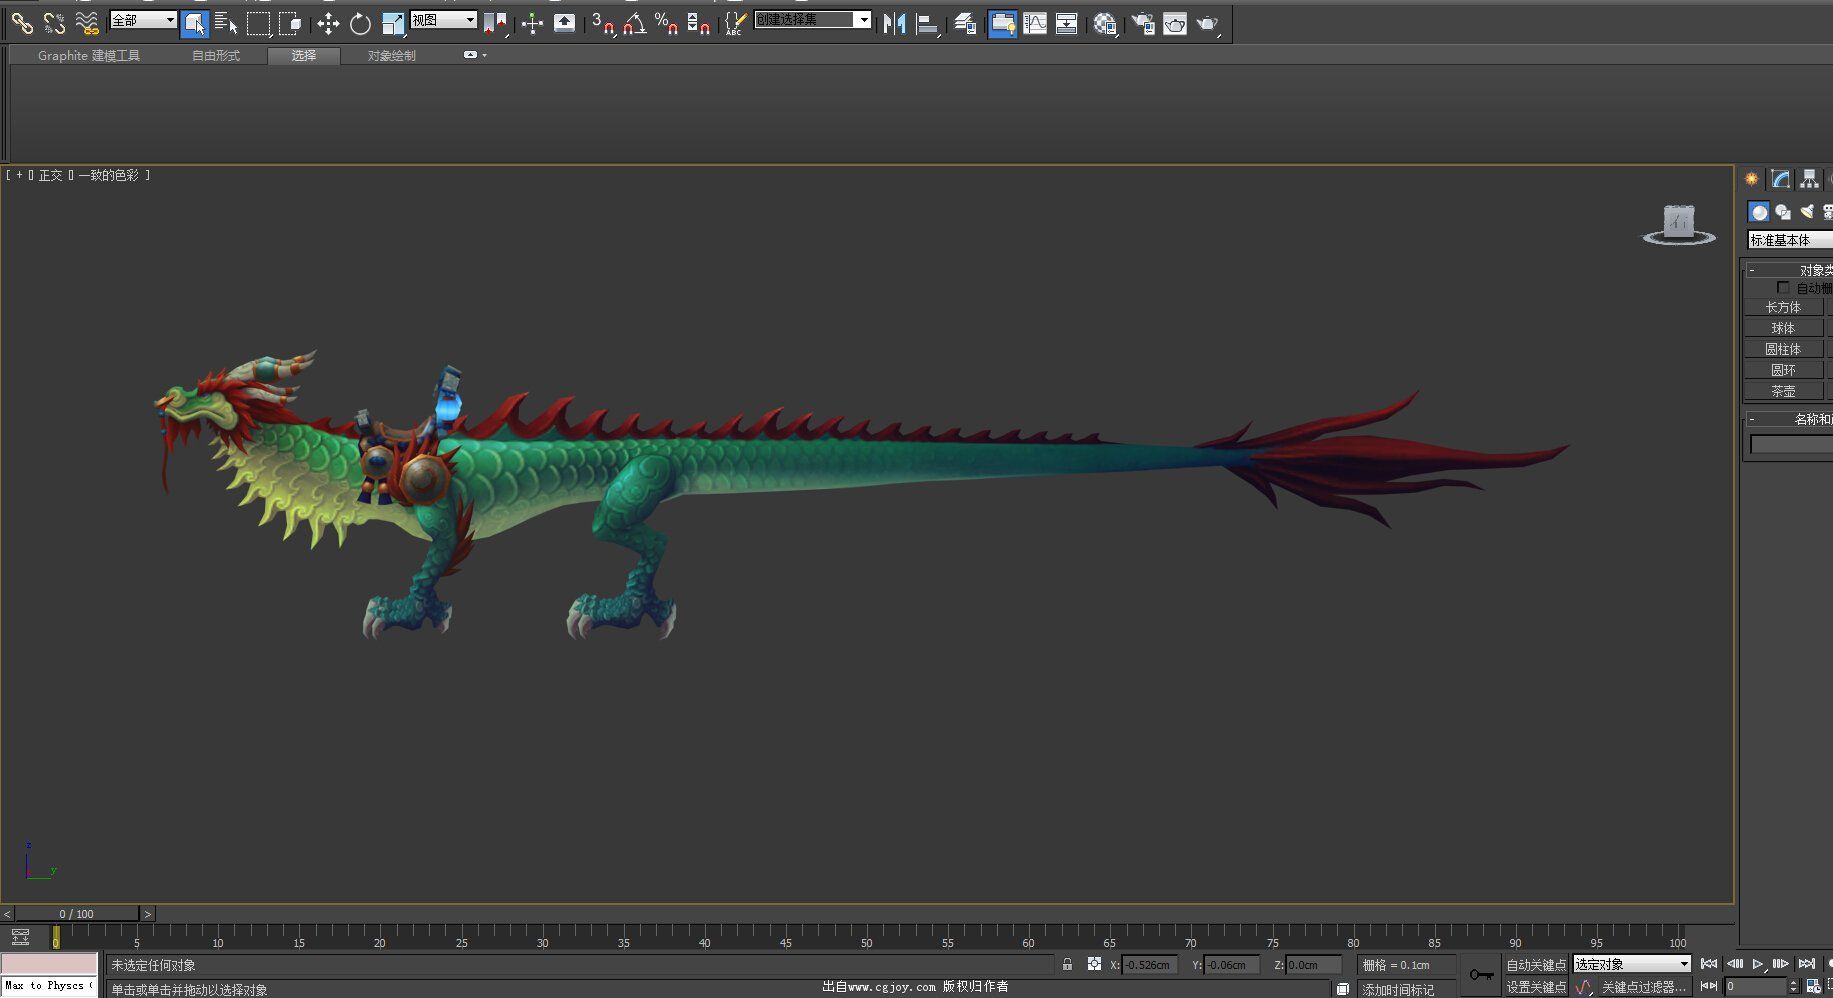Toggle Percent Snap on

coord(667,23)
